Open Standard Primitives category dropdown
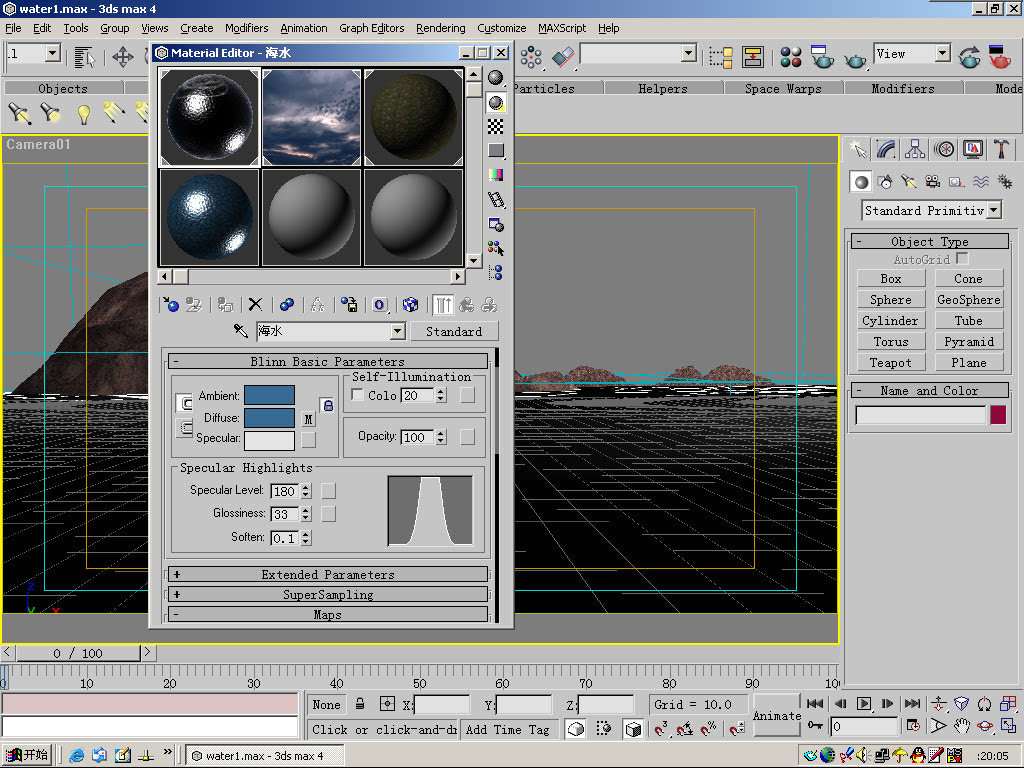Image resolution: width=1024 pixels, height=768 pixels. (994, 210)
